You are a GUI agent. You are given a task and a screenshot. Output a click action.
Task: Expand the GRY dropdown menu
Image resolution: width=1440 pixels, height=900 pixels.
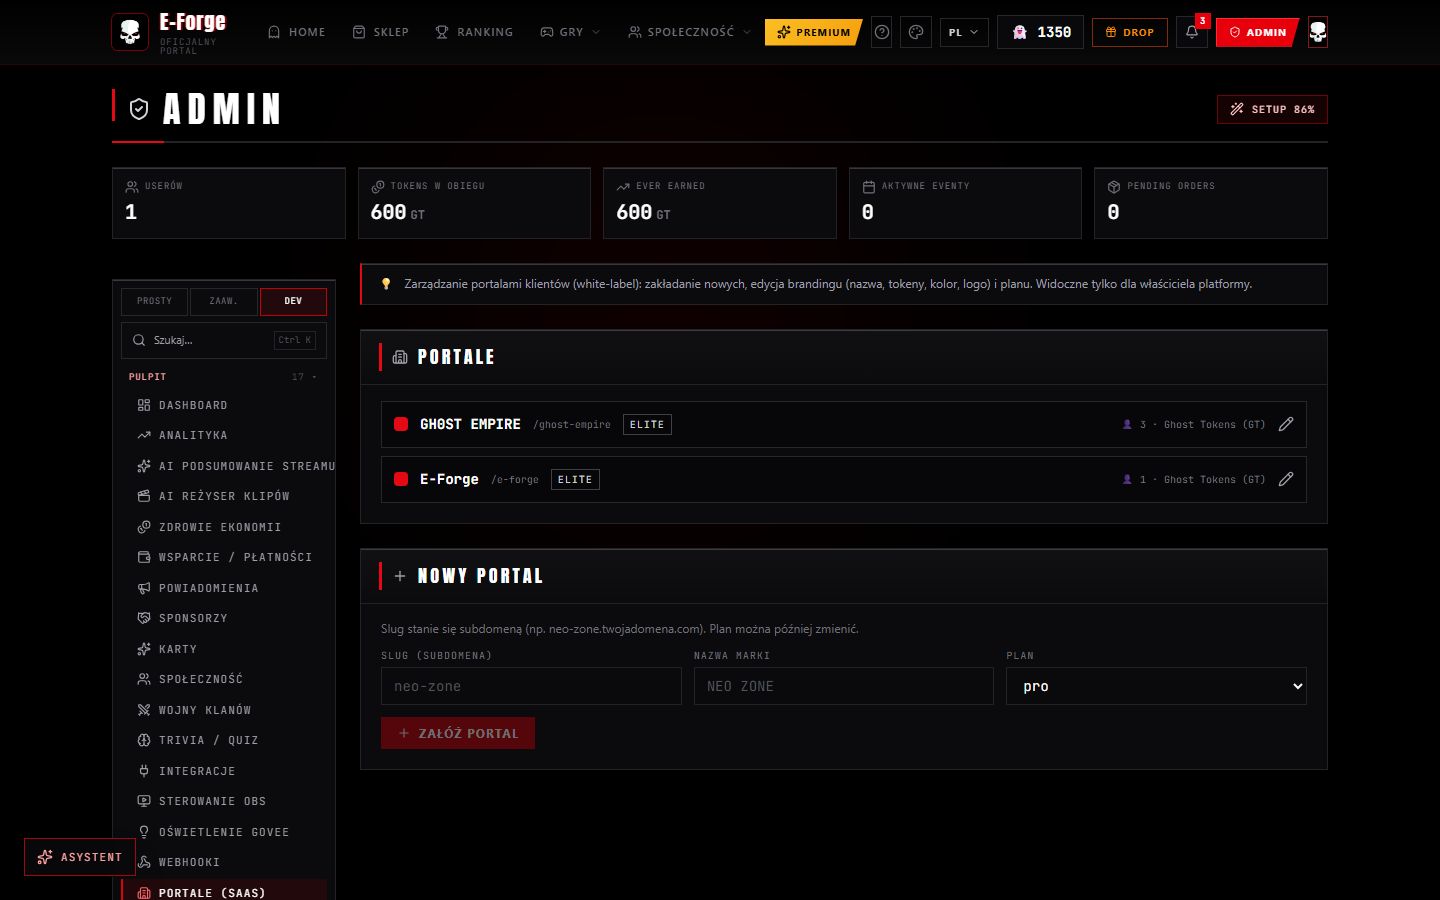click(x=570, y=32)
